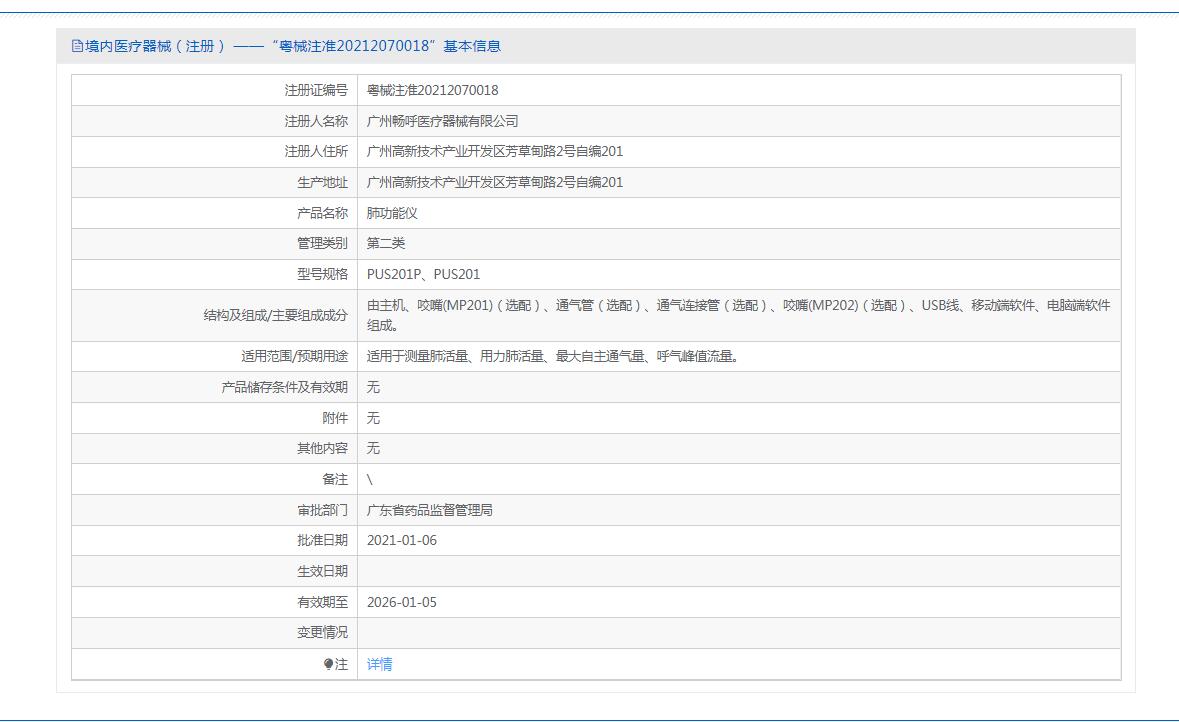
Task: Click the 产品储存条件及有效期 label
Action: point(284,387)
